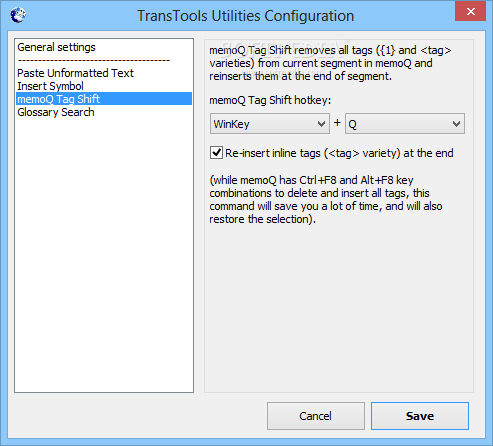This screenshot has width=493, height=446.
Task: Save the configuration settings
Action: [420, 416]
